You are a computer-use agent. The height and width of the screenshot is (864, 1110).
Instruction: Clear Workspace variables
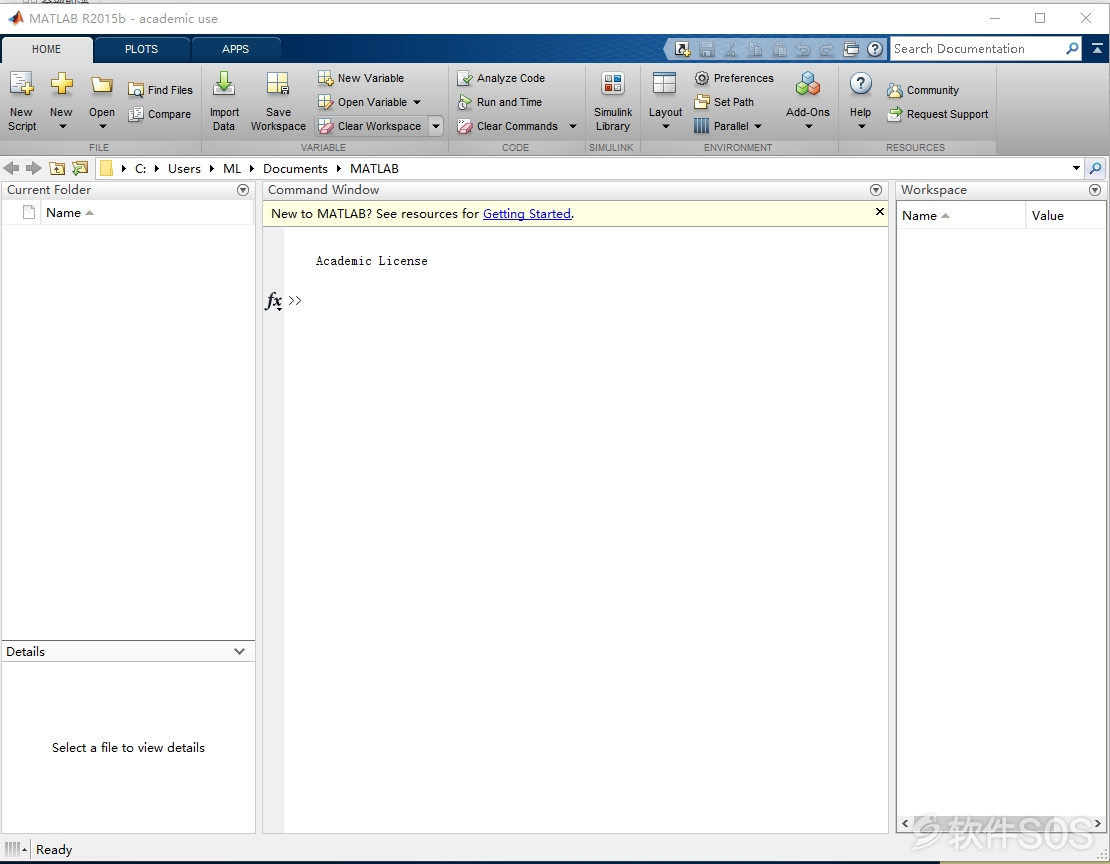(x=370, y=126)
